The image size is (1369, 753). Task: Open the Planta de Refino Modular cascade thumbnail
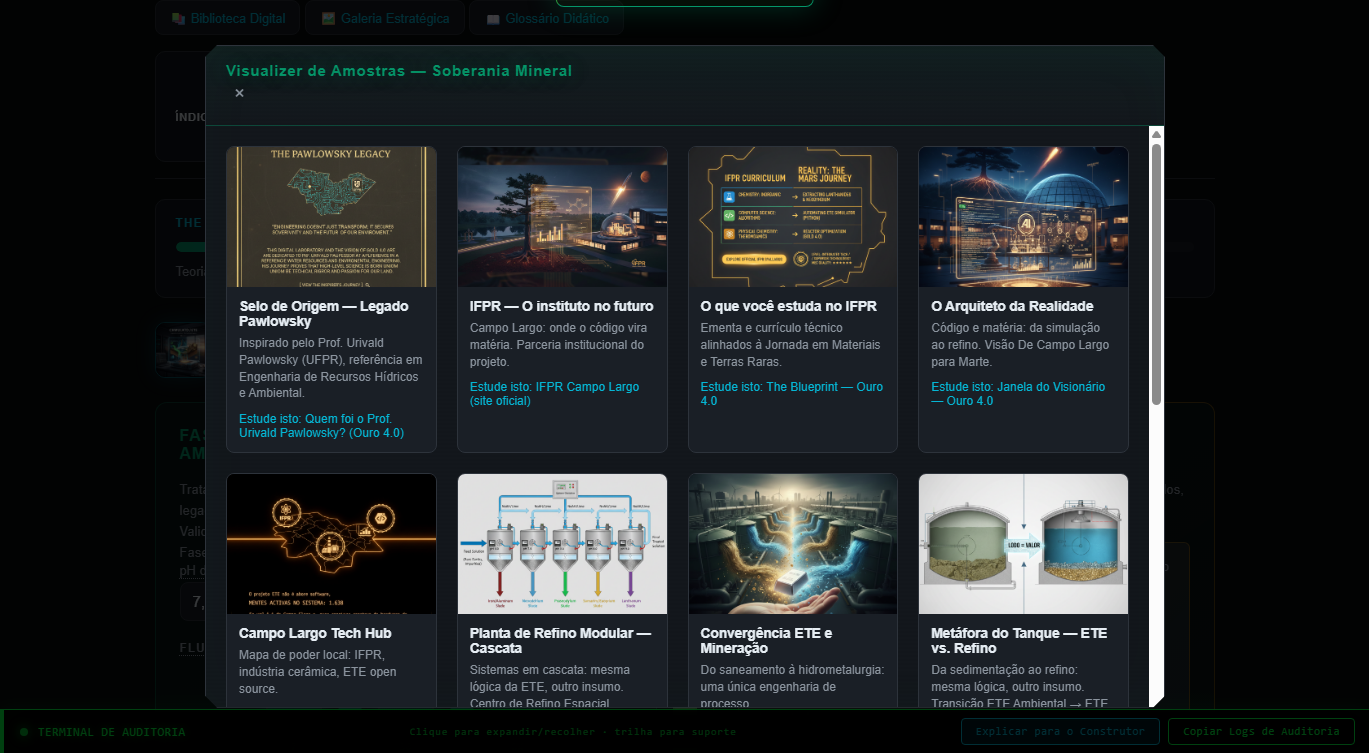562,544
